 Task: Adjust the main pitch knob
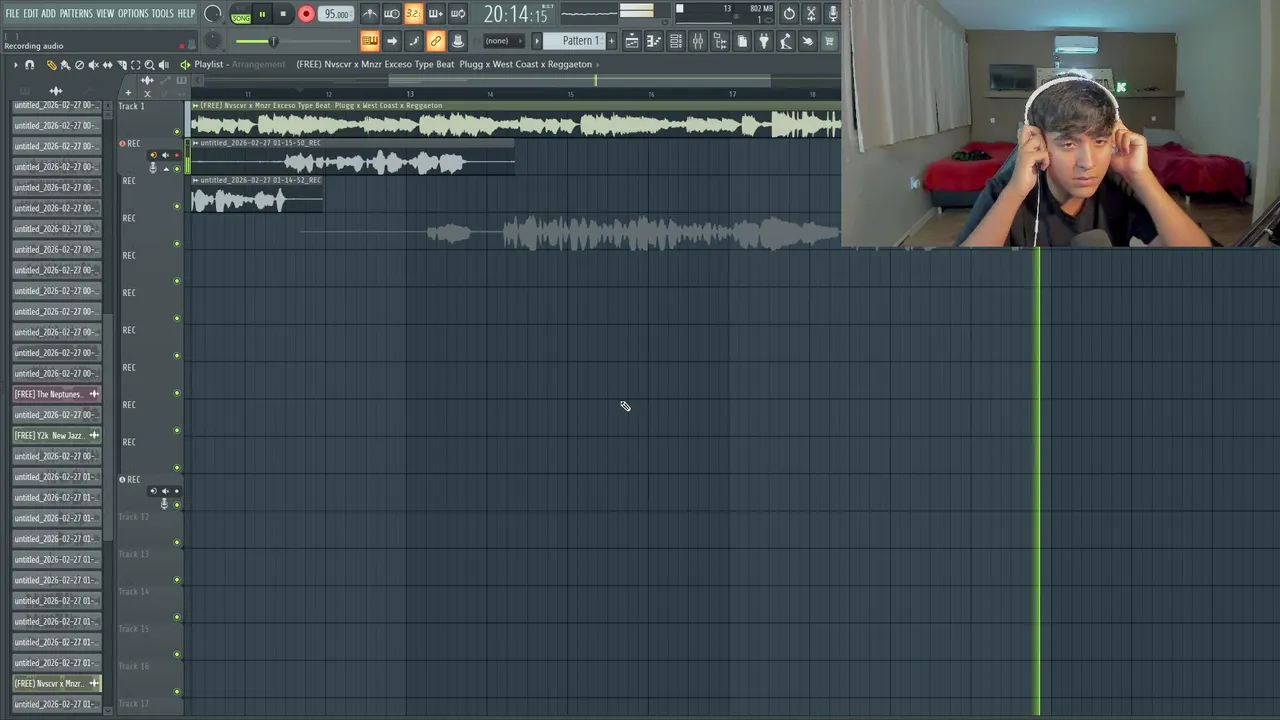pos(213,41)
